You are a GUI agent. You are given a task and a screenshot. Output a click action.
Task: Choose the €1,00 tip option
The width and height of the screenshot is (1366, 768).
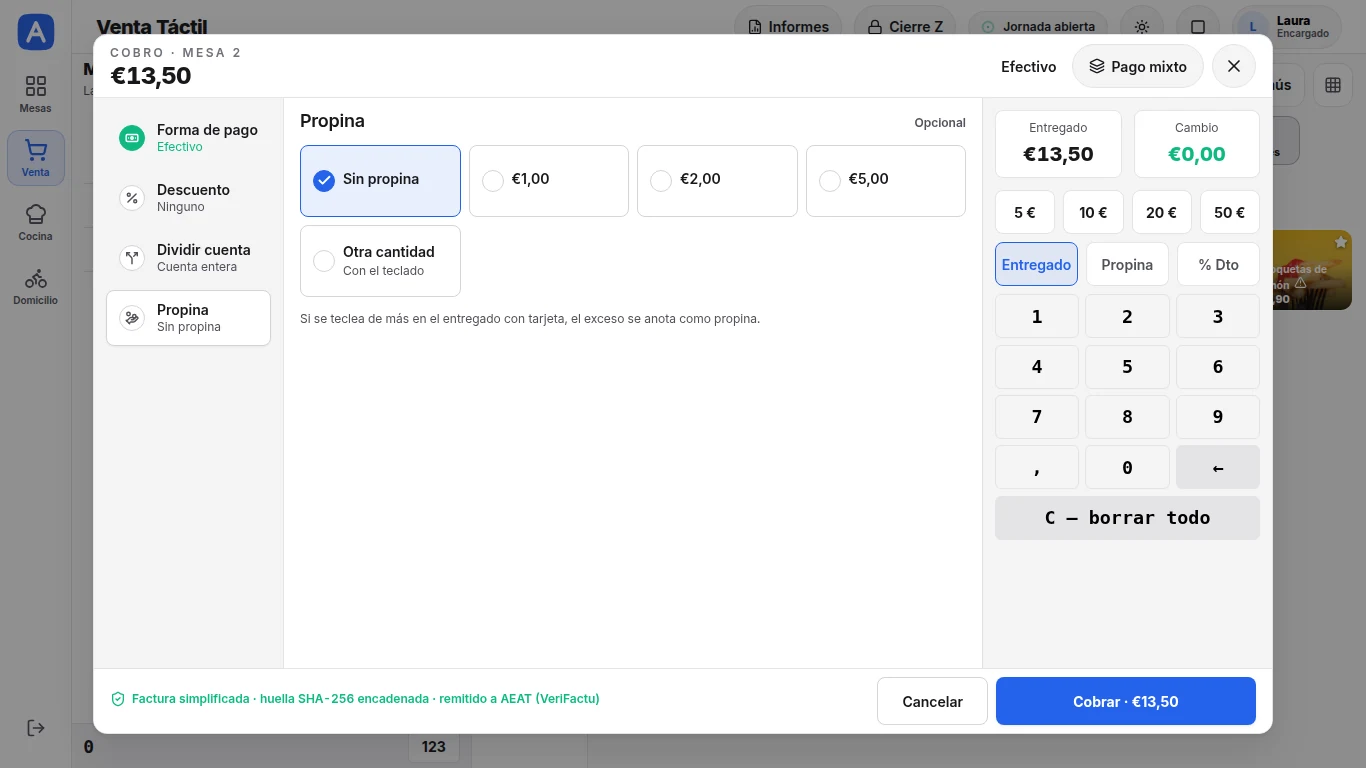point(549,181)
